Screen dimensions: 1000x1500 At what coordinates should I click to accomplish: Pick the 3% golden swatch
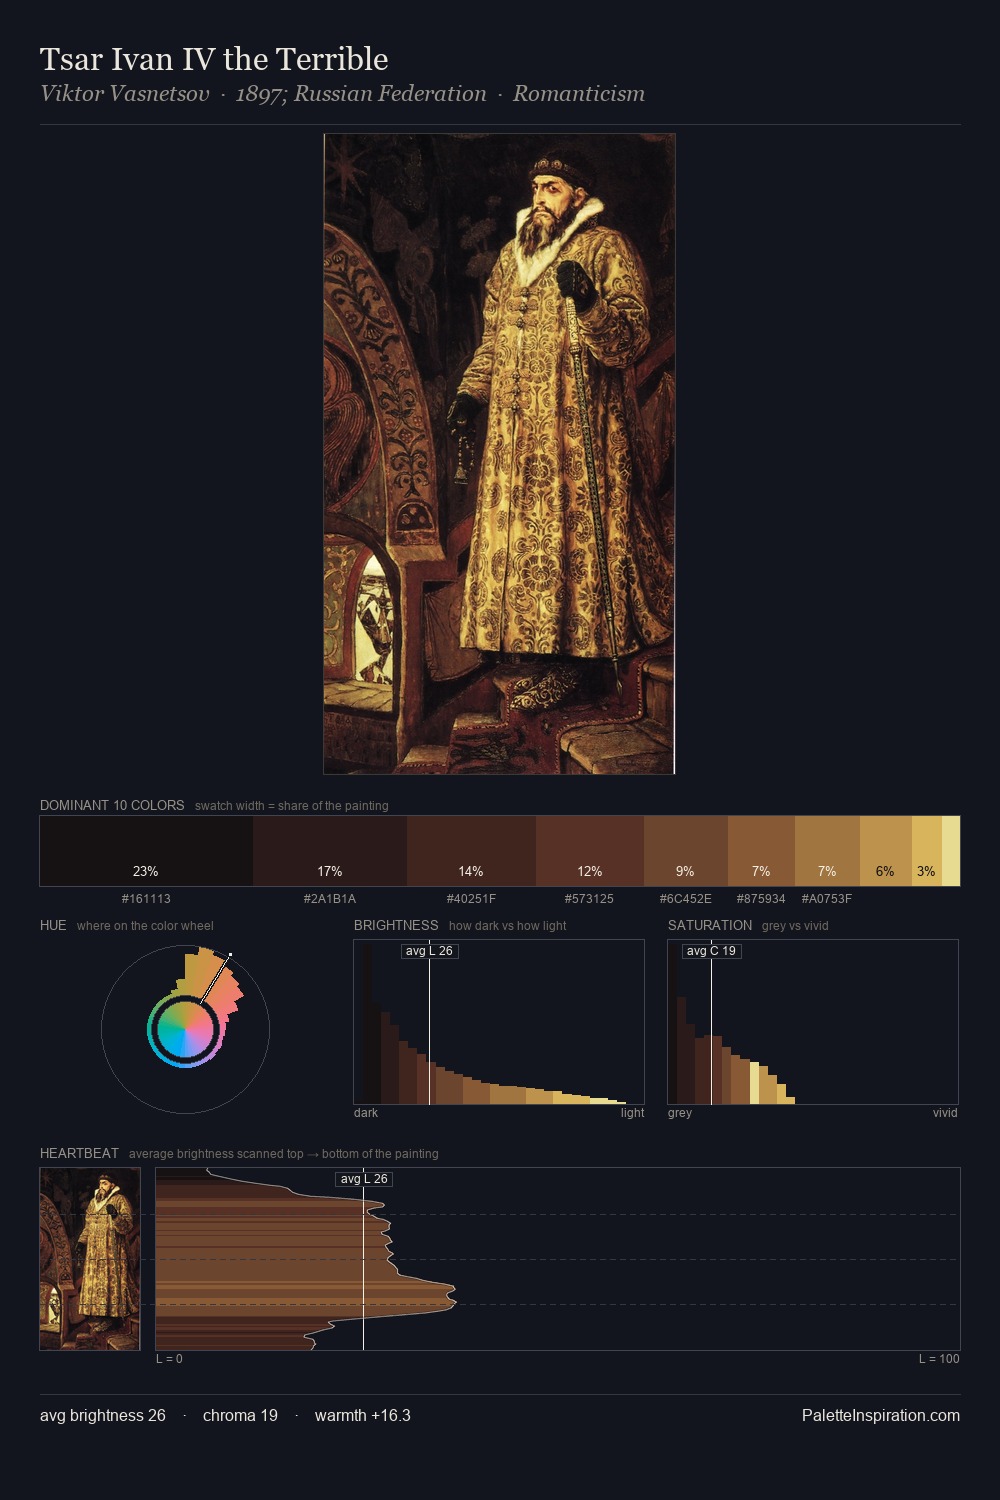point(927,851)
